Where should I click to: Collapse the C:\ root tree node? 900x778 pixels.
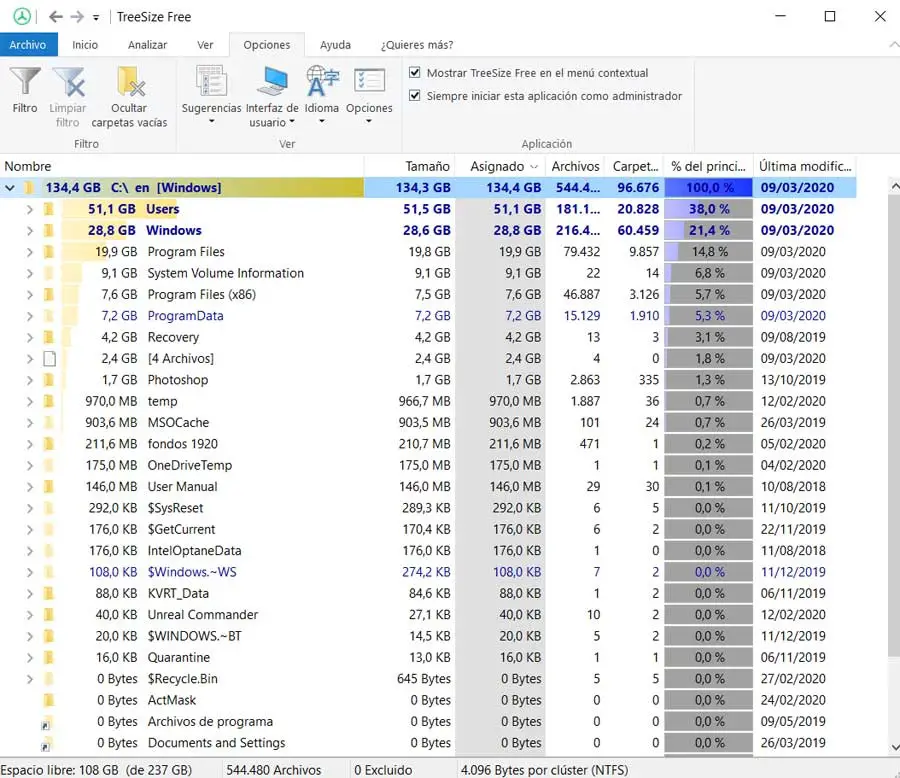10,188
